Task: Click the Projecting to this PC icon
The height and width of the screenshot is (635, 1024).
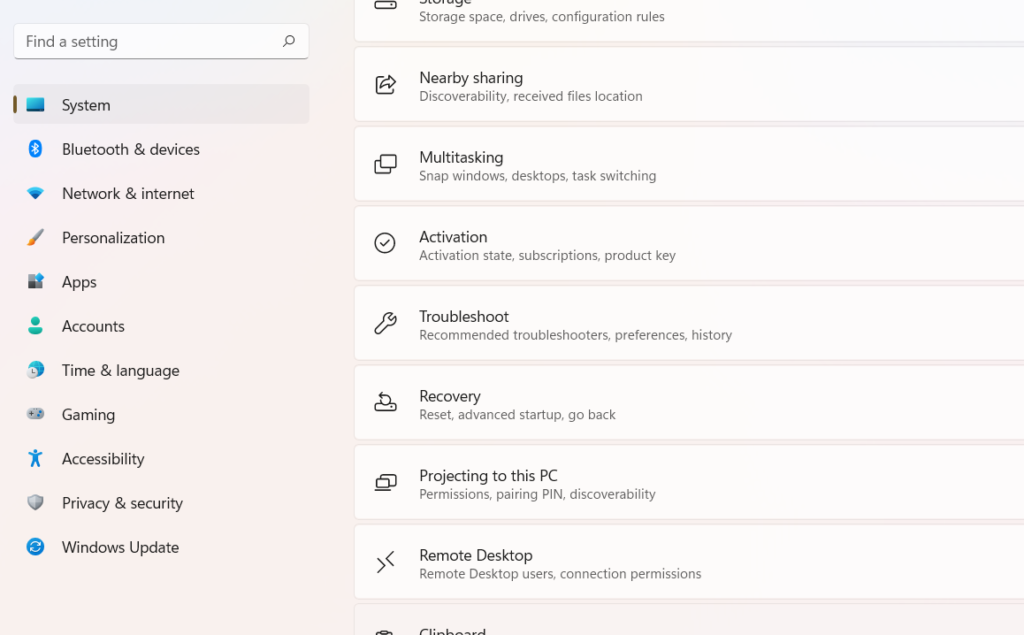Action: pos(385,482)
